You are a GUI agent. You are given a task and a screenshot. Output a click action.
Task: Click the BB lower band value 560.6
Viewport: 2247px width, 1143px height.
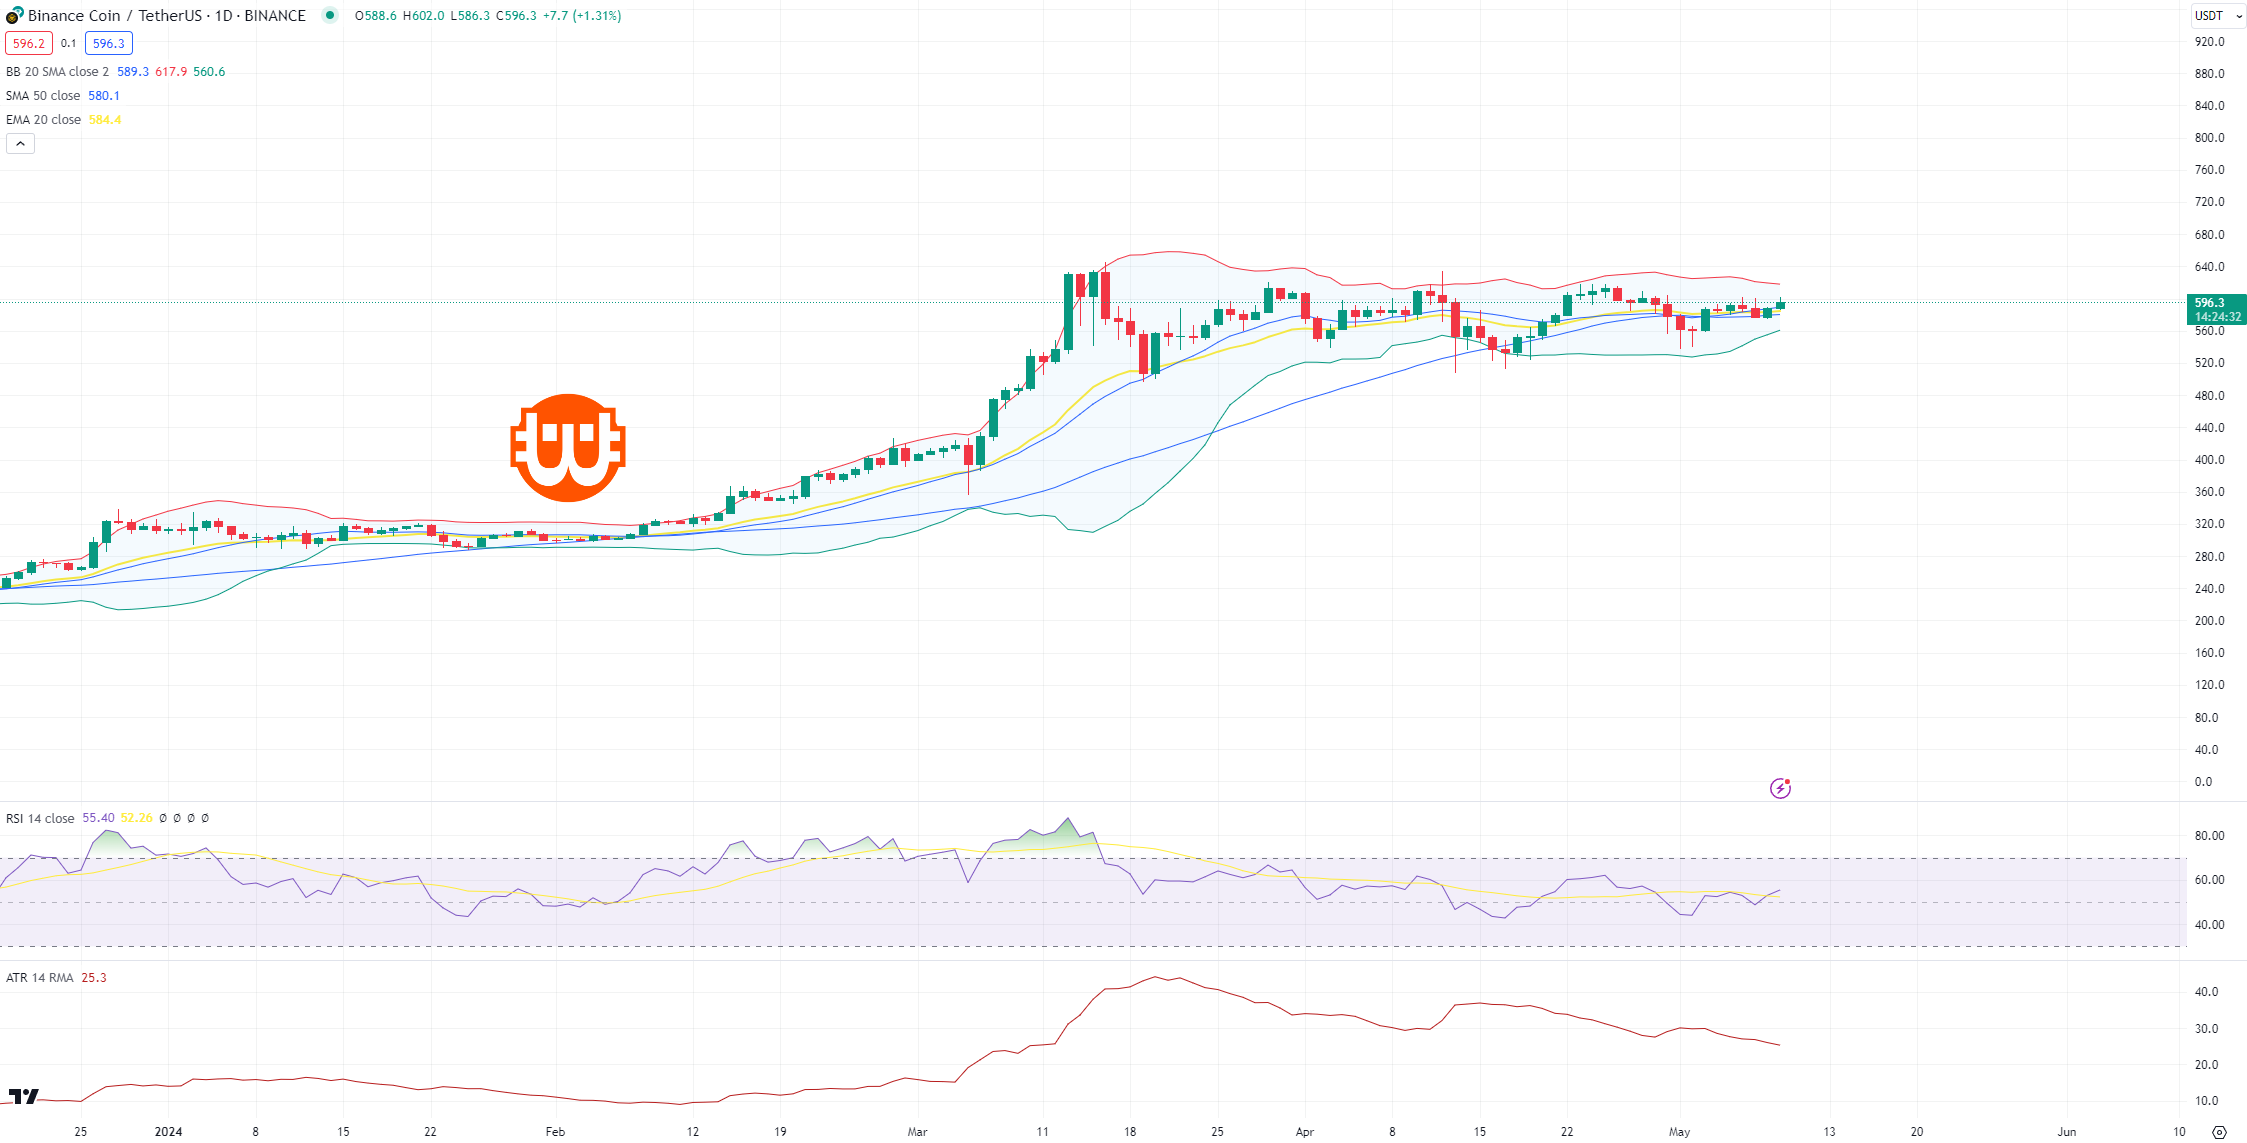209,72
